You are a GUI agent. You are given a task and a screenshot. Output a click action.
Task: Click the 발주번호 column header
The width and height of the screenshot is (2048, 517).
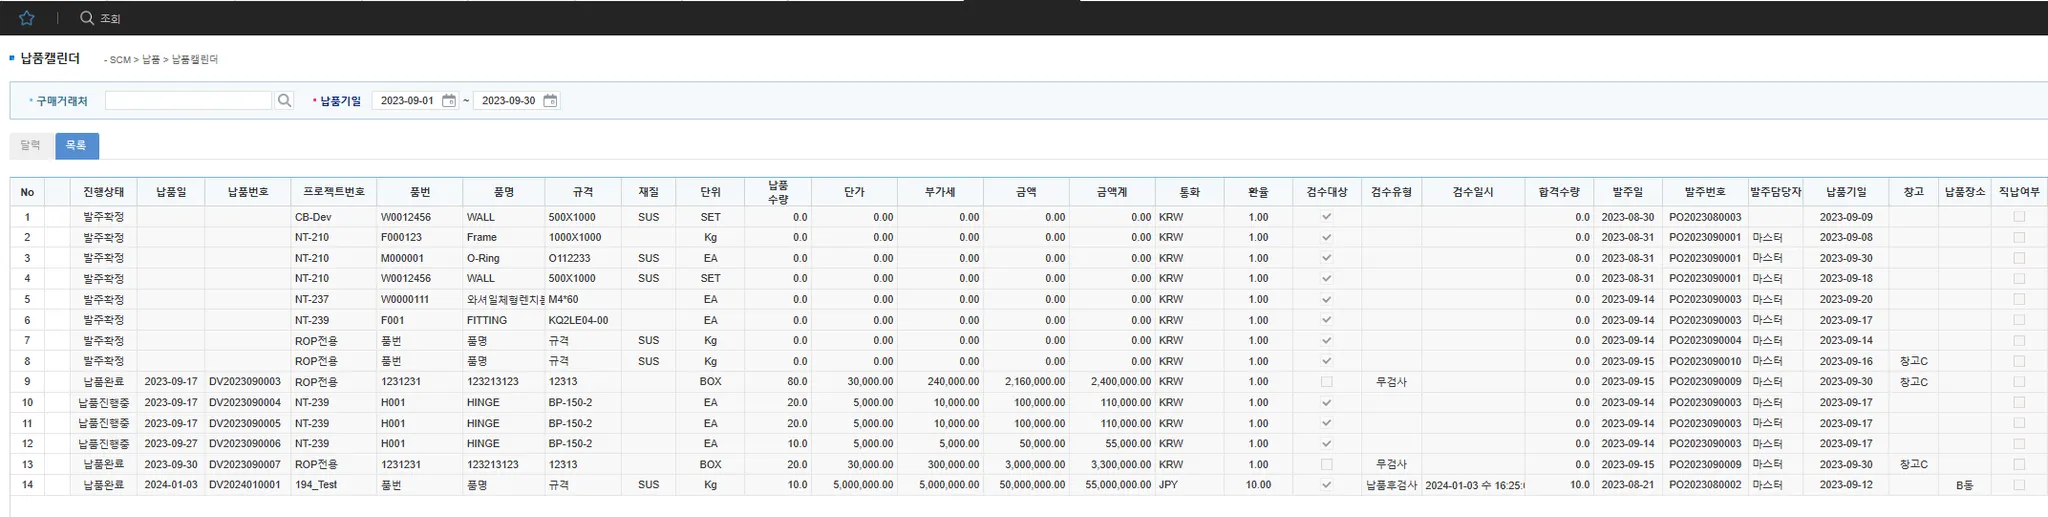point(1704,192)
